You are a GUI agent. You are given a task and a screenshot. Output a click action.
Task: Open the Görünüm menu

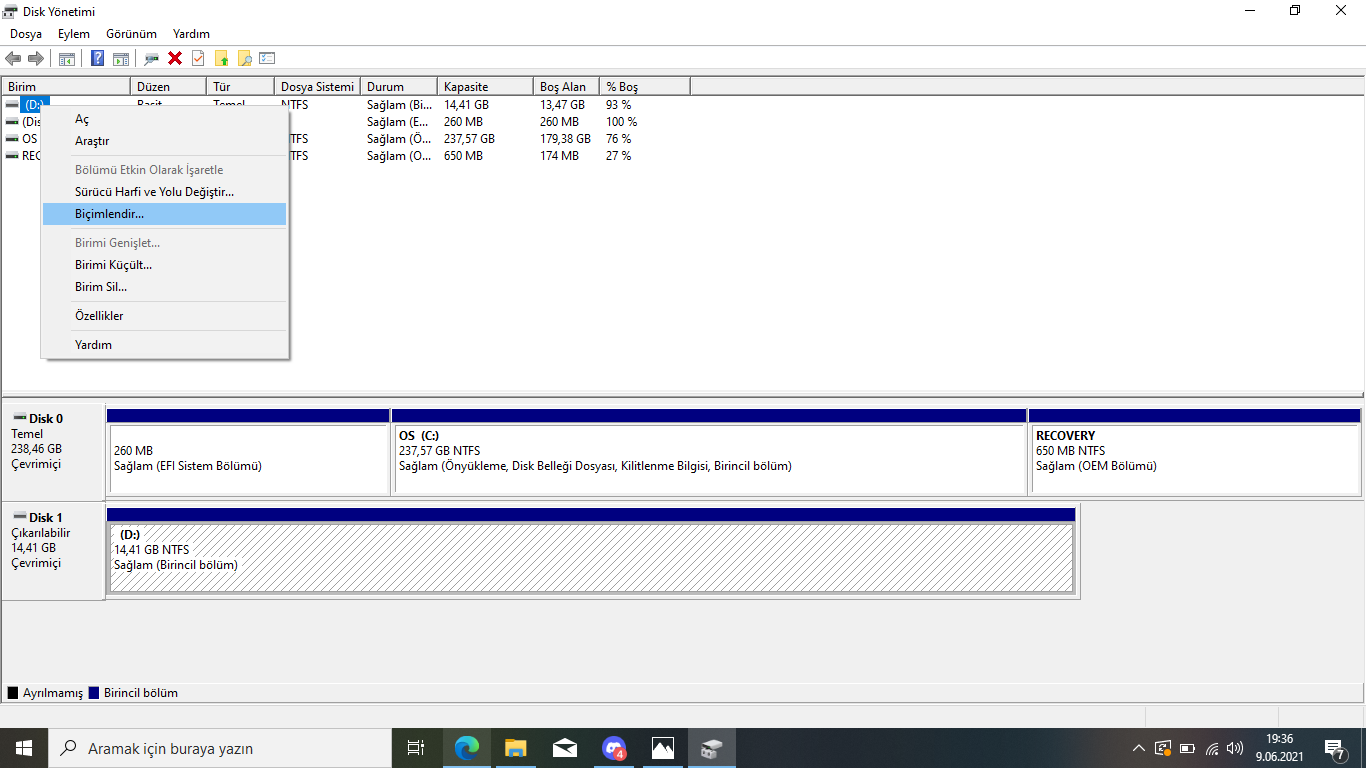click(131, 34)
